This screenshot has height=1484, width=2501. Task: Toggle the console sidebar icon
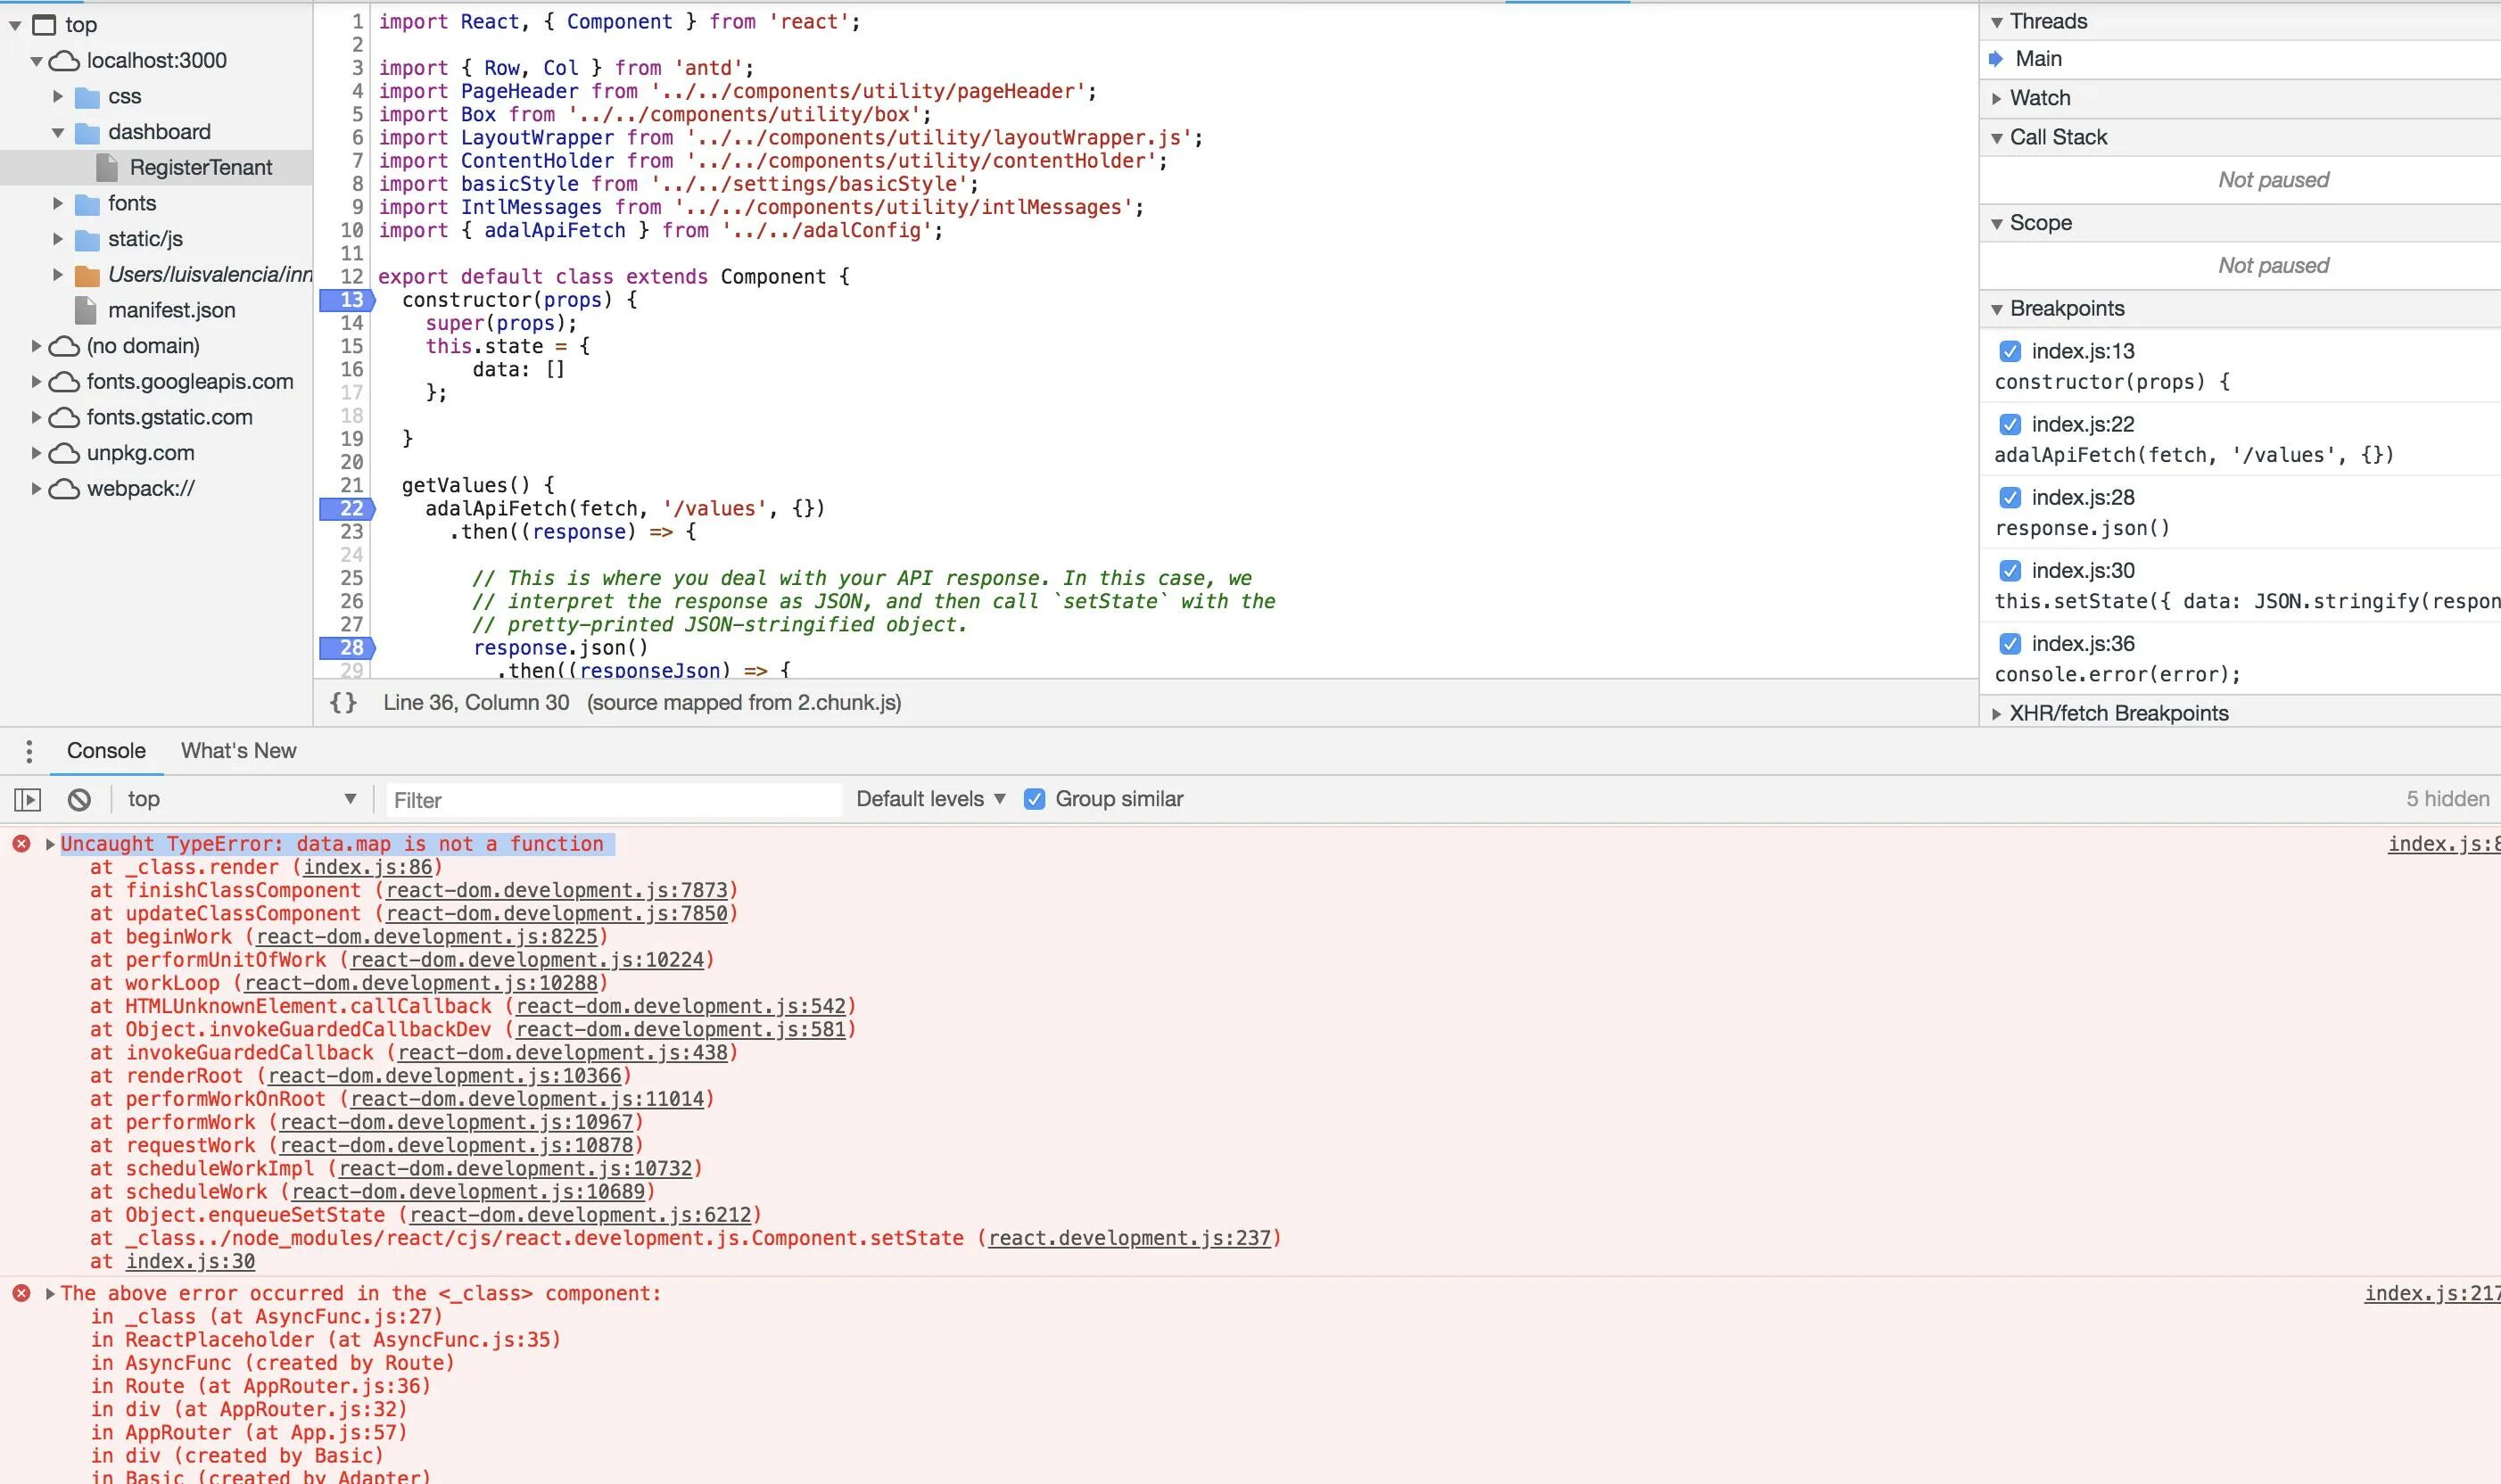[27, 799]
